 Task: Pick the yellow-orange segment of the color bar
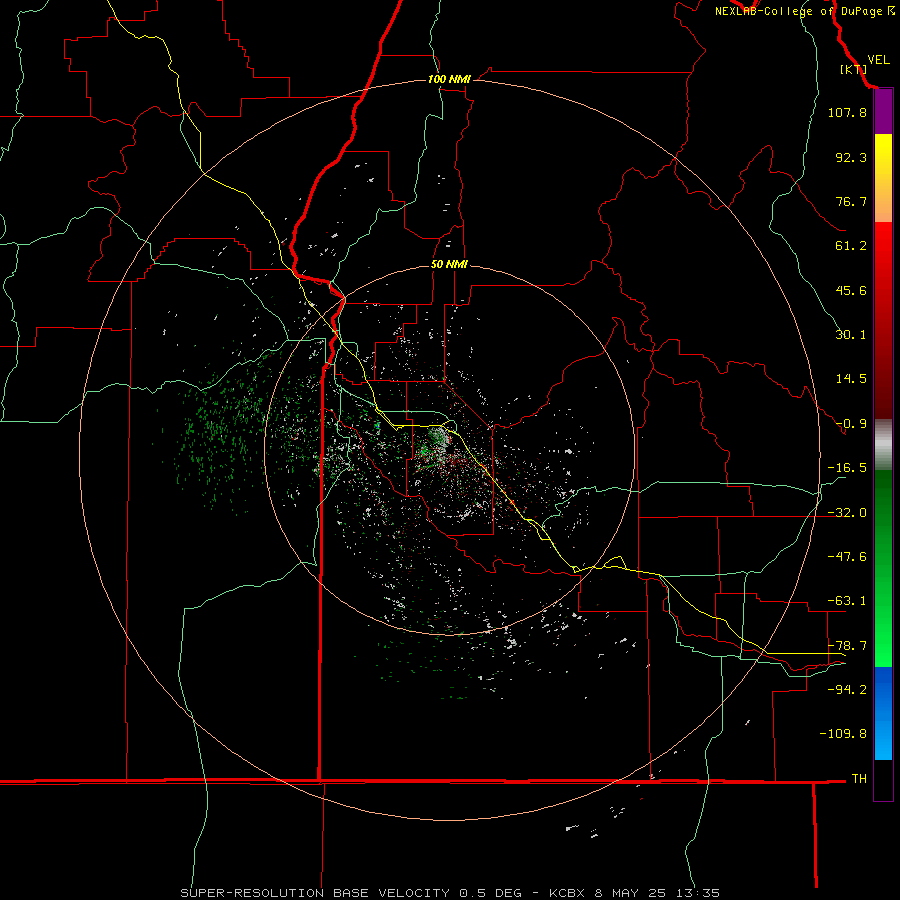point(883,178)
